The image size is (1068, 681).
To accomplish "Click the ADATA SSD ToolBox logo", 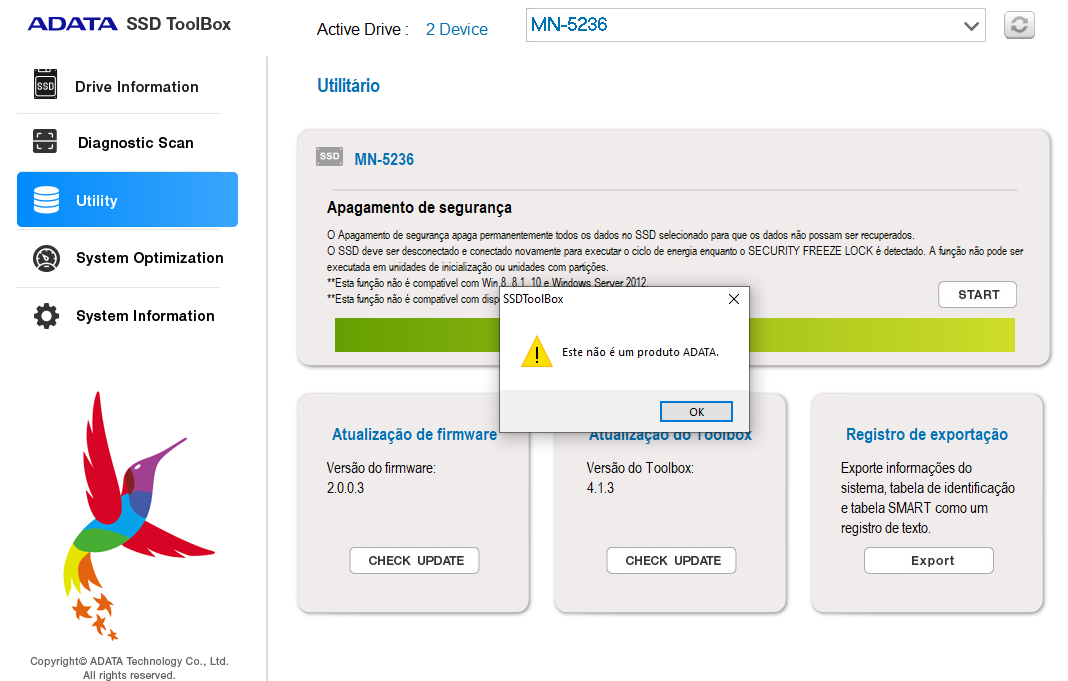I will point(129,24).
